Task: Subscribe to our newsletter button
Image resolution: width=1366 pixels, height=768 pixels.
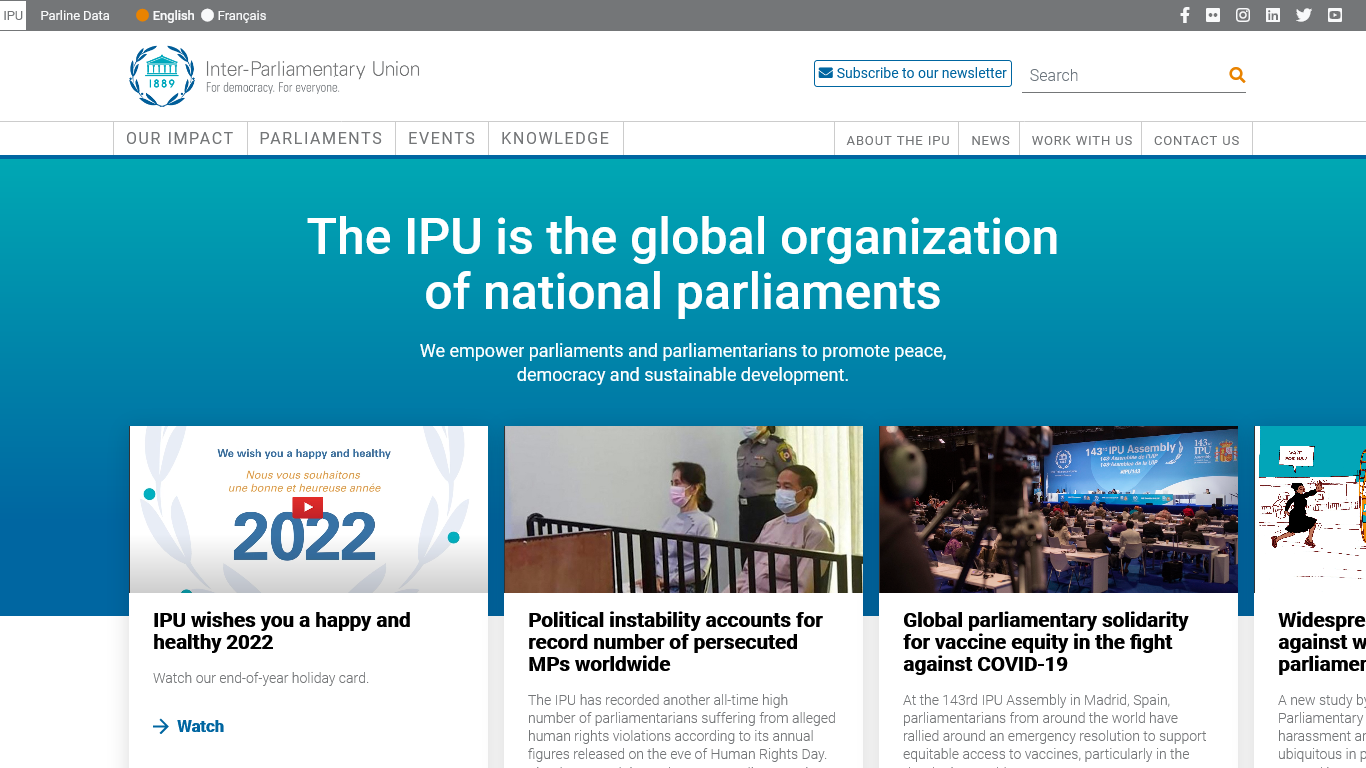Action: (913, 73)
